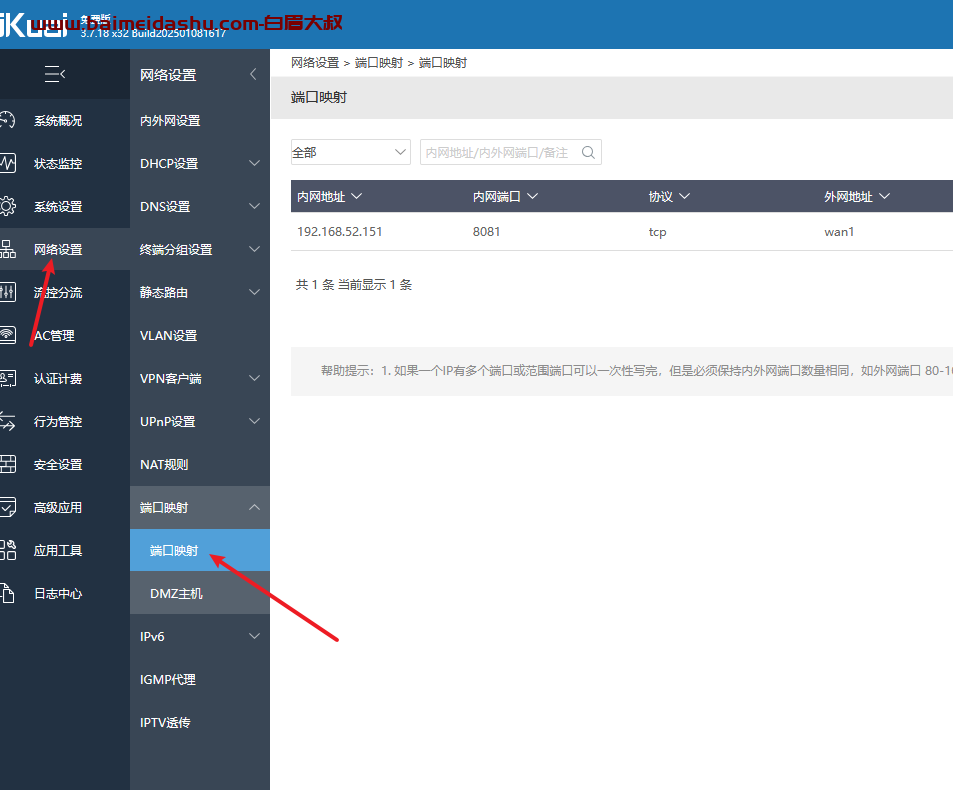Collapse the 网络设置 submenu panel arrow
The width and height of the screenshot is (953, 790).
pos(253,74)
